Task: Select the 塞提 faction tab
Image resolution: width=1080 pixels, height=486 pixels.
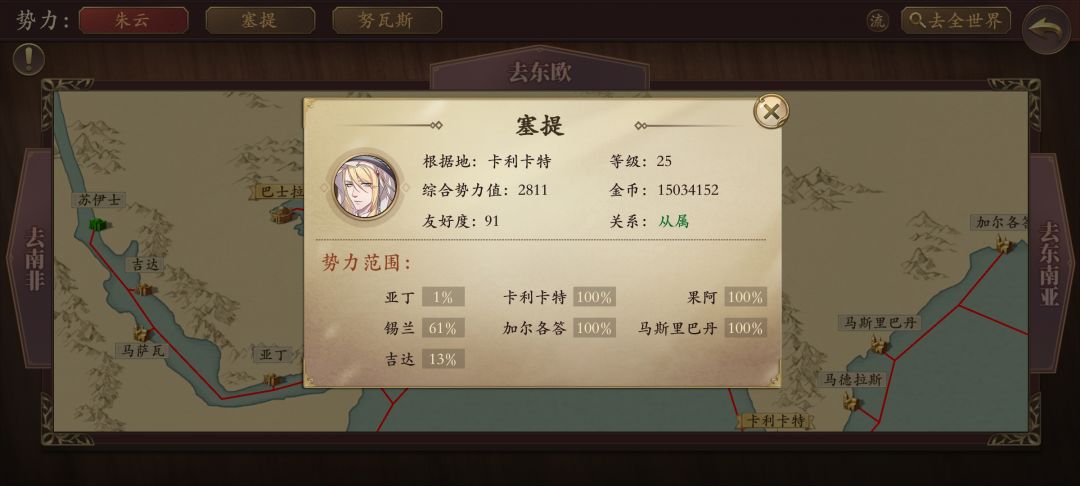Action: coord(260,21)
